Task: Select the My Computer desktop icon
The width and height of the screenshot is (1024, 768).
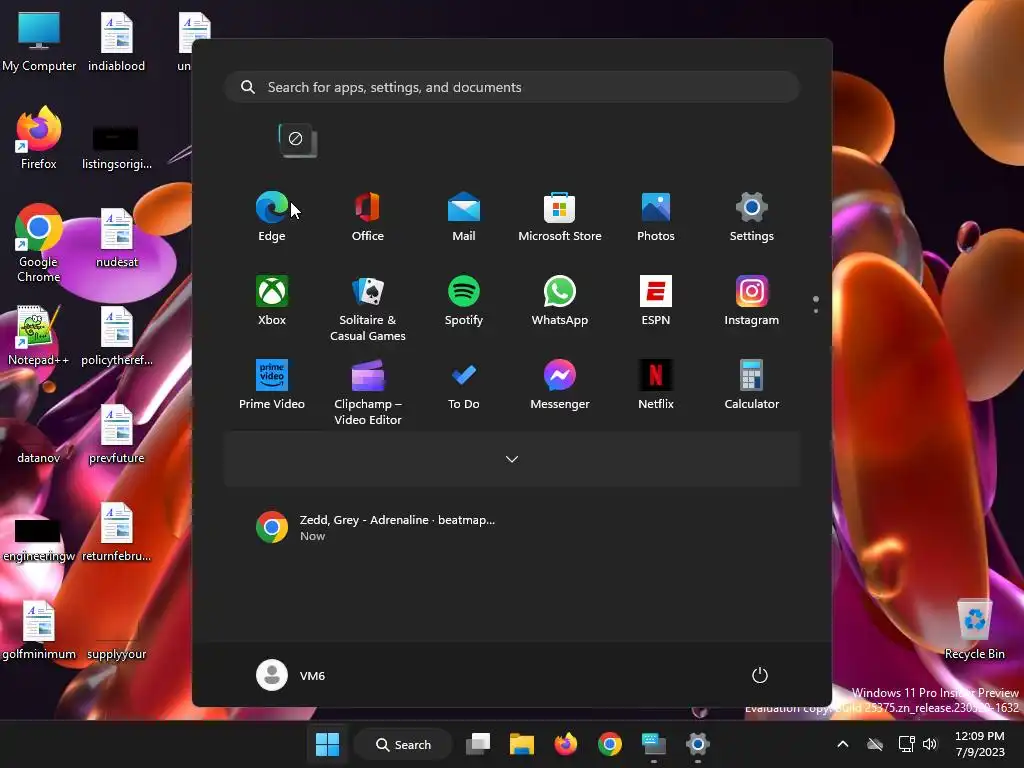Action: click(x=39, y=42)
